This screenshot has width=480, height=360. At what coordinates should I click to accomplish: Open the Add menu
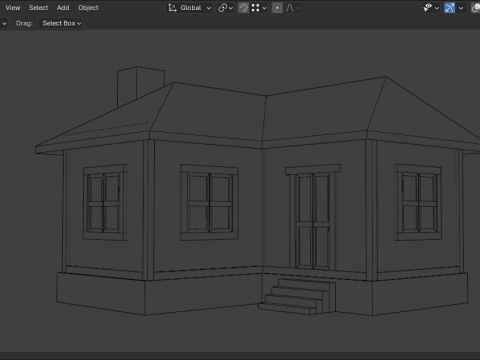click(x=63, y=8)
